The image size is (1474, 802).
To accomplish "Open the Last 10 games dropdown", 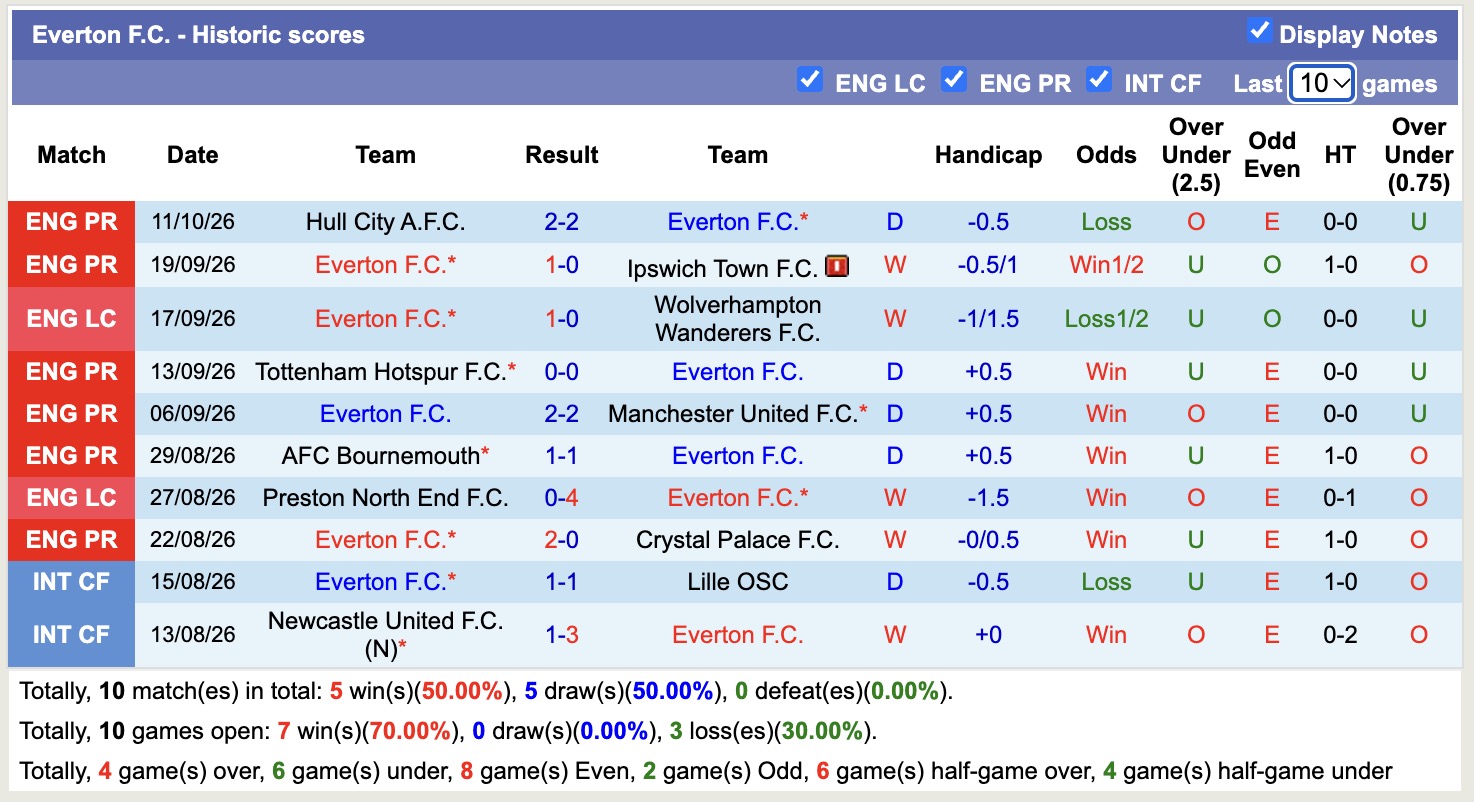I will pos(1322,83).
